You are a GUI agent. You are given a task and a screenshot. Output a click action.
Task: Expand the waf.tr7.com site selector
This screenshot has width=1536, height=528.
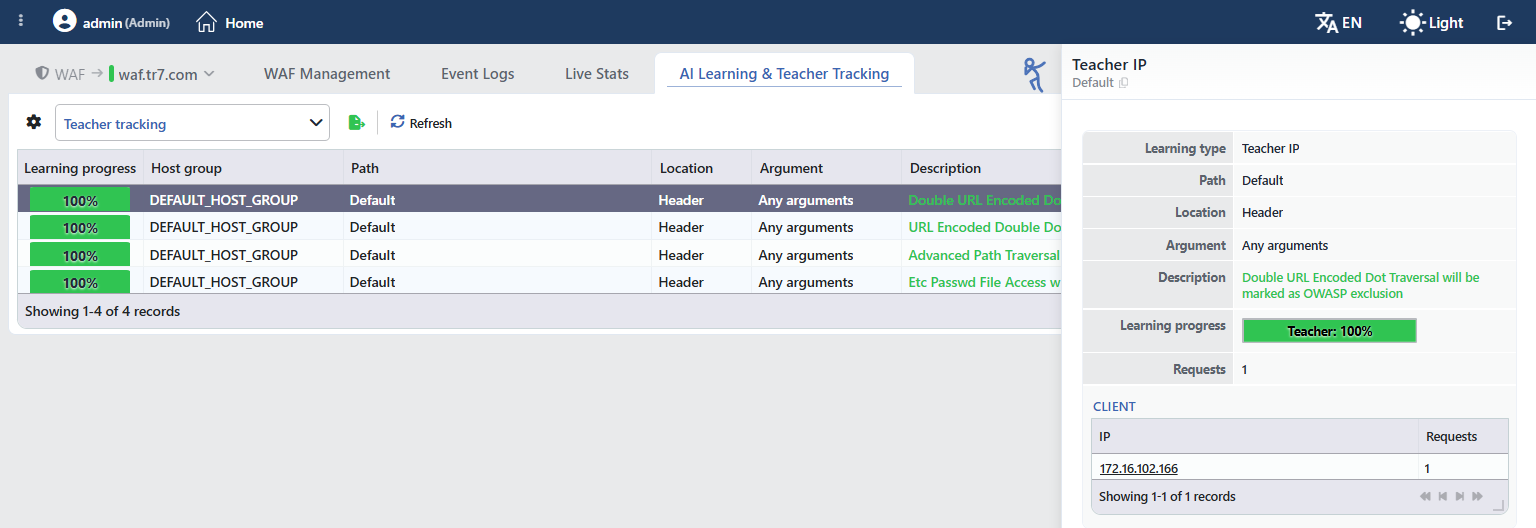coord(161,73)
